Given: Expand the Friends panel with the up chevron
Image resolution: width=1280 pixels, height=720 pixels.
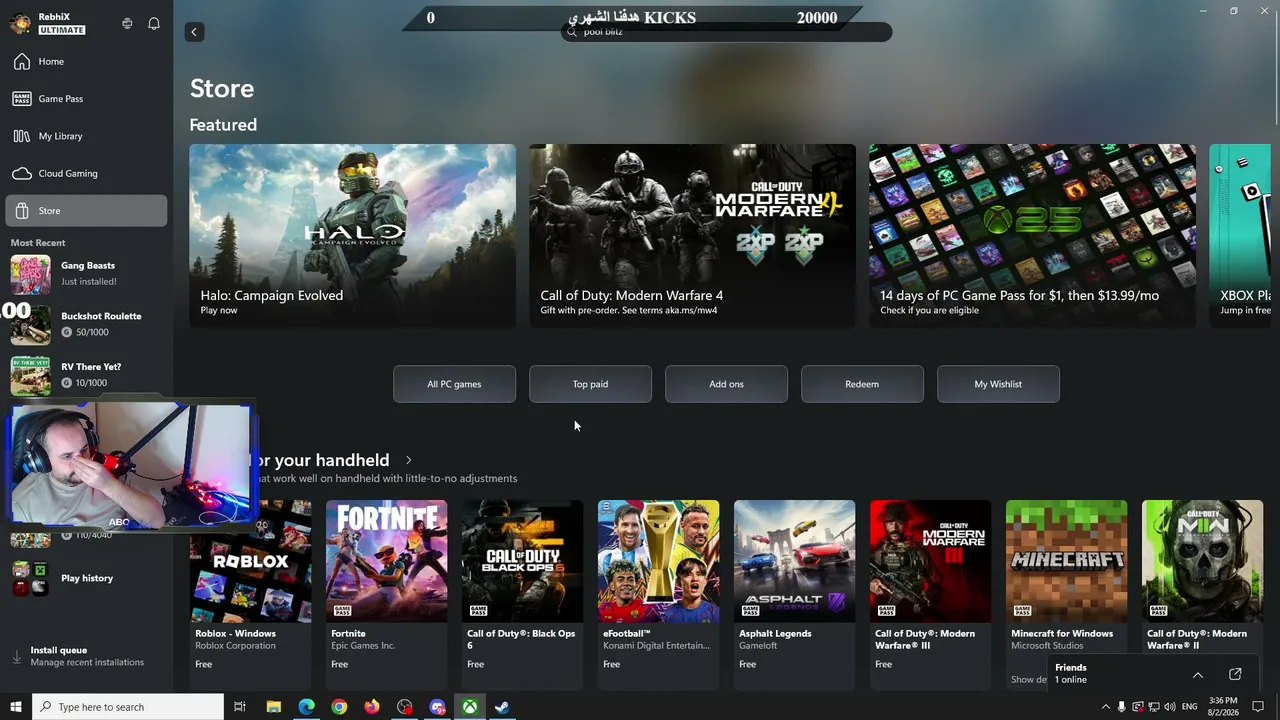Looking at the screenshot, I should point(1198,674).
